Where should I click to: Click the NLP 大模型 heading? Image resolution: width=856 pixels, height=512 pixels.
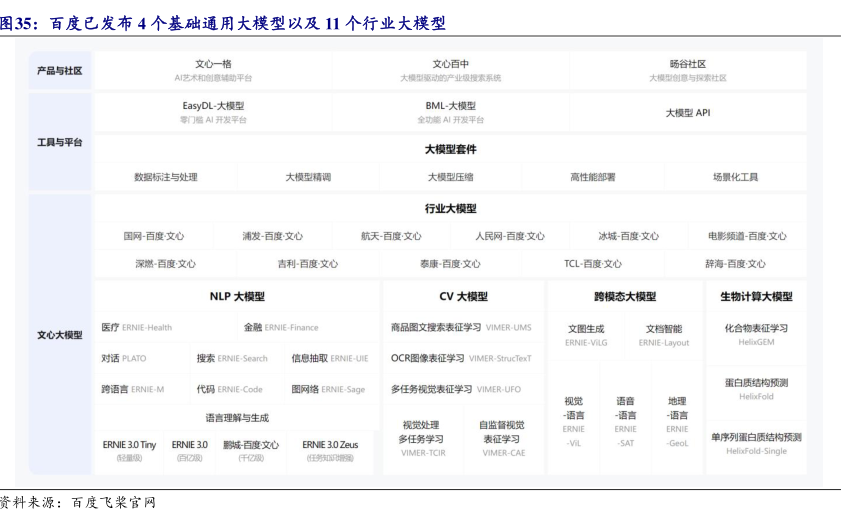[237, 296]
